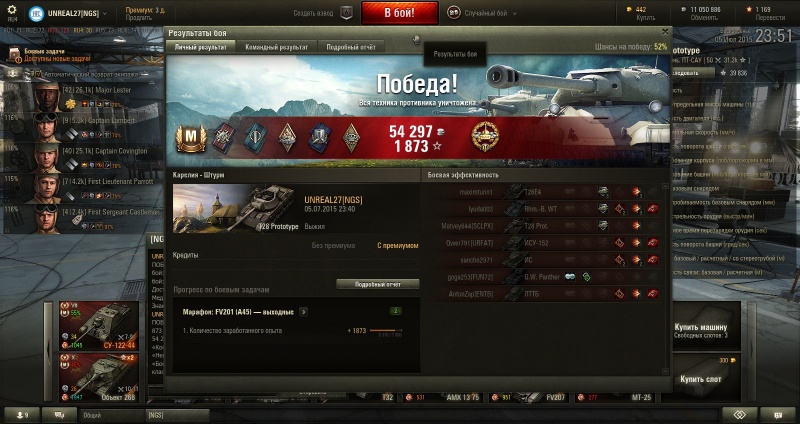Select the Без премиума earnings view
This screenshot has width=800, height=424.
click(x=333, y=246)
